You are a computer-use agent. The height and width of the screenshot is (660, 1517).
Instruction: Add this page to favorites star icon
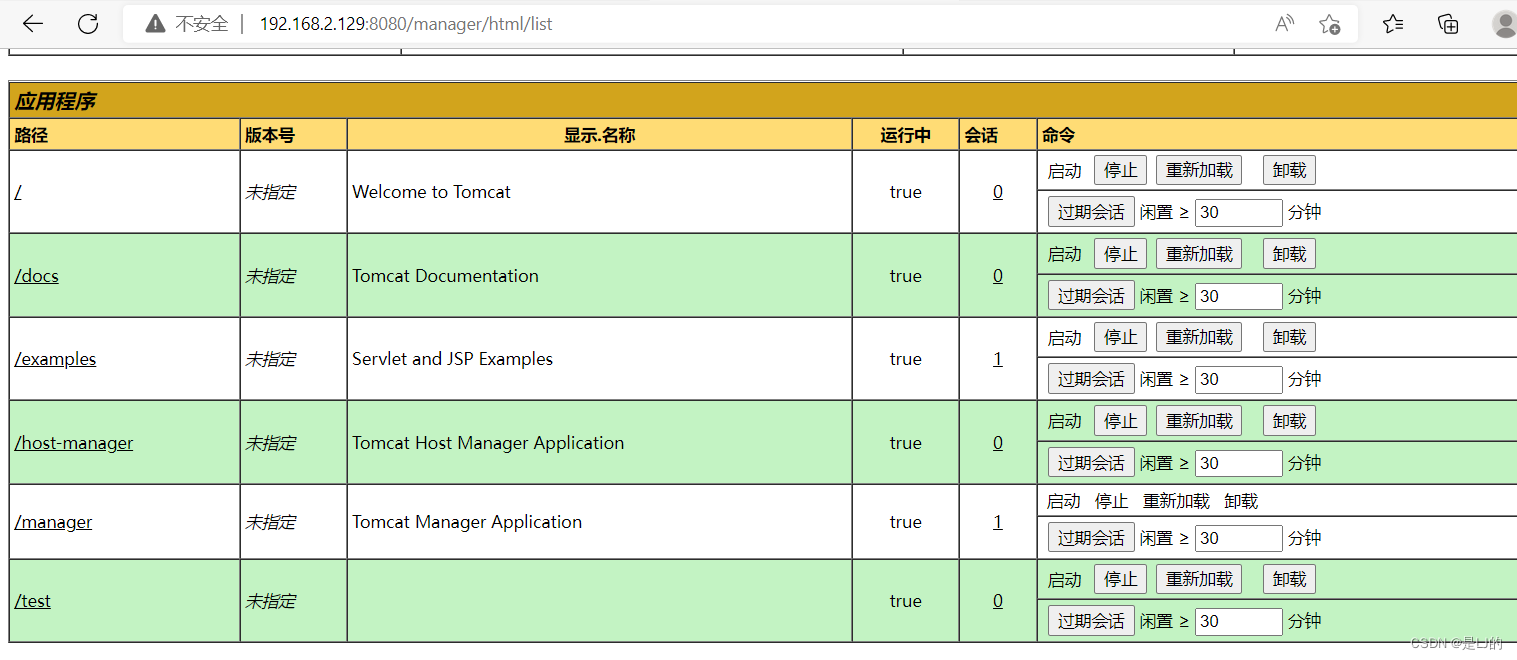[1329, 24]
